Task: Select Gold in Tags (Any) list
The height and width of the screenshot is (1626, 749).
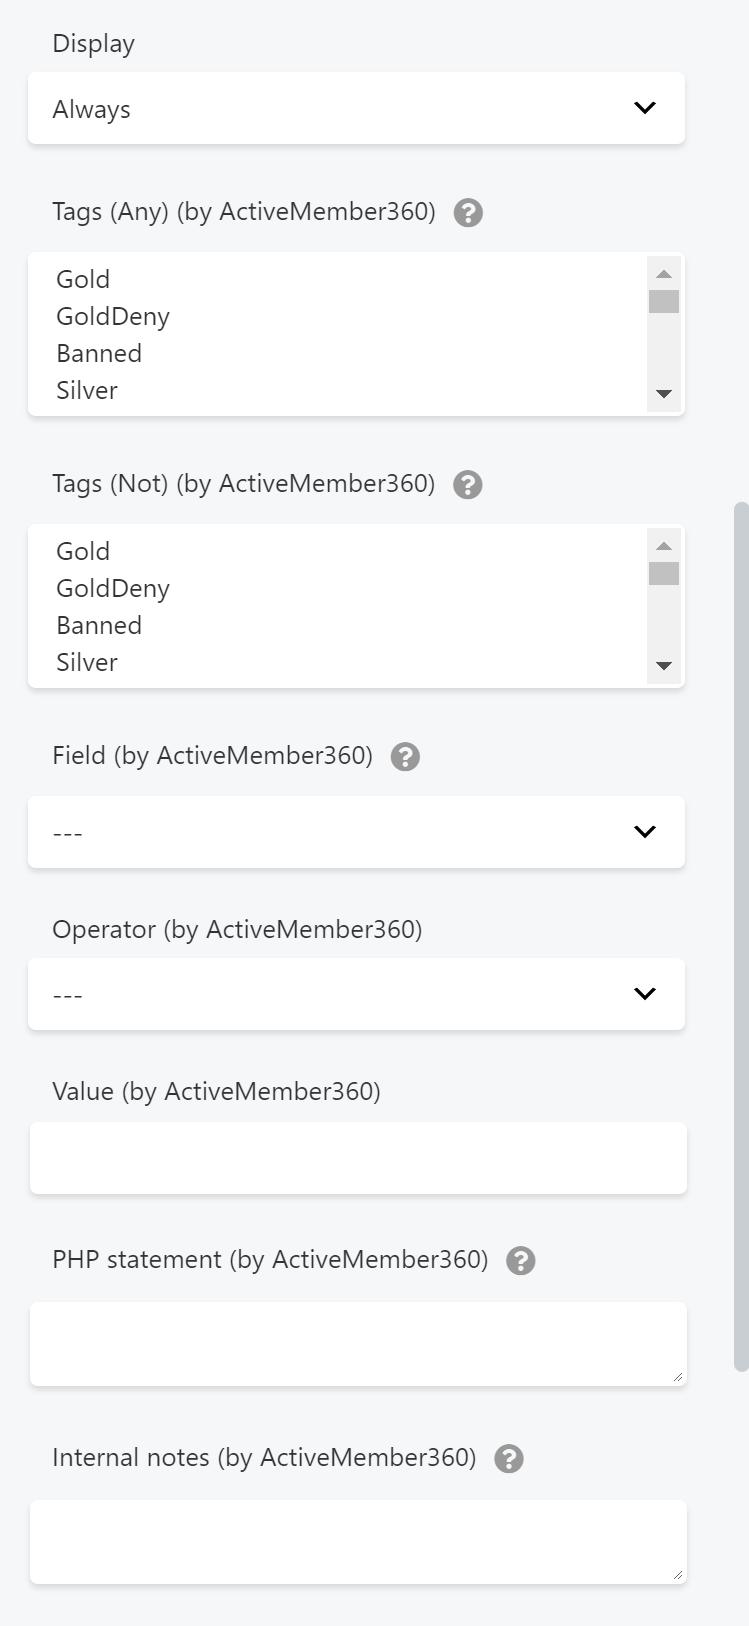Action: (x=83, y=279)
